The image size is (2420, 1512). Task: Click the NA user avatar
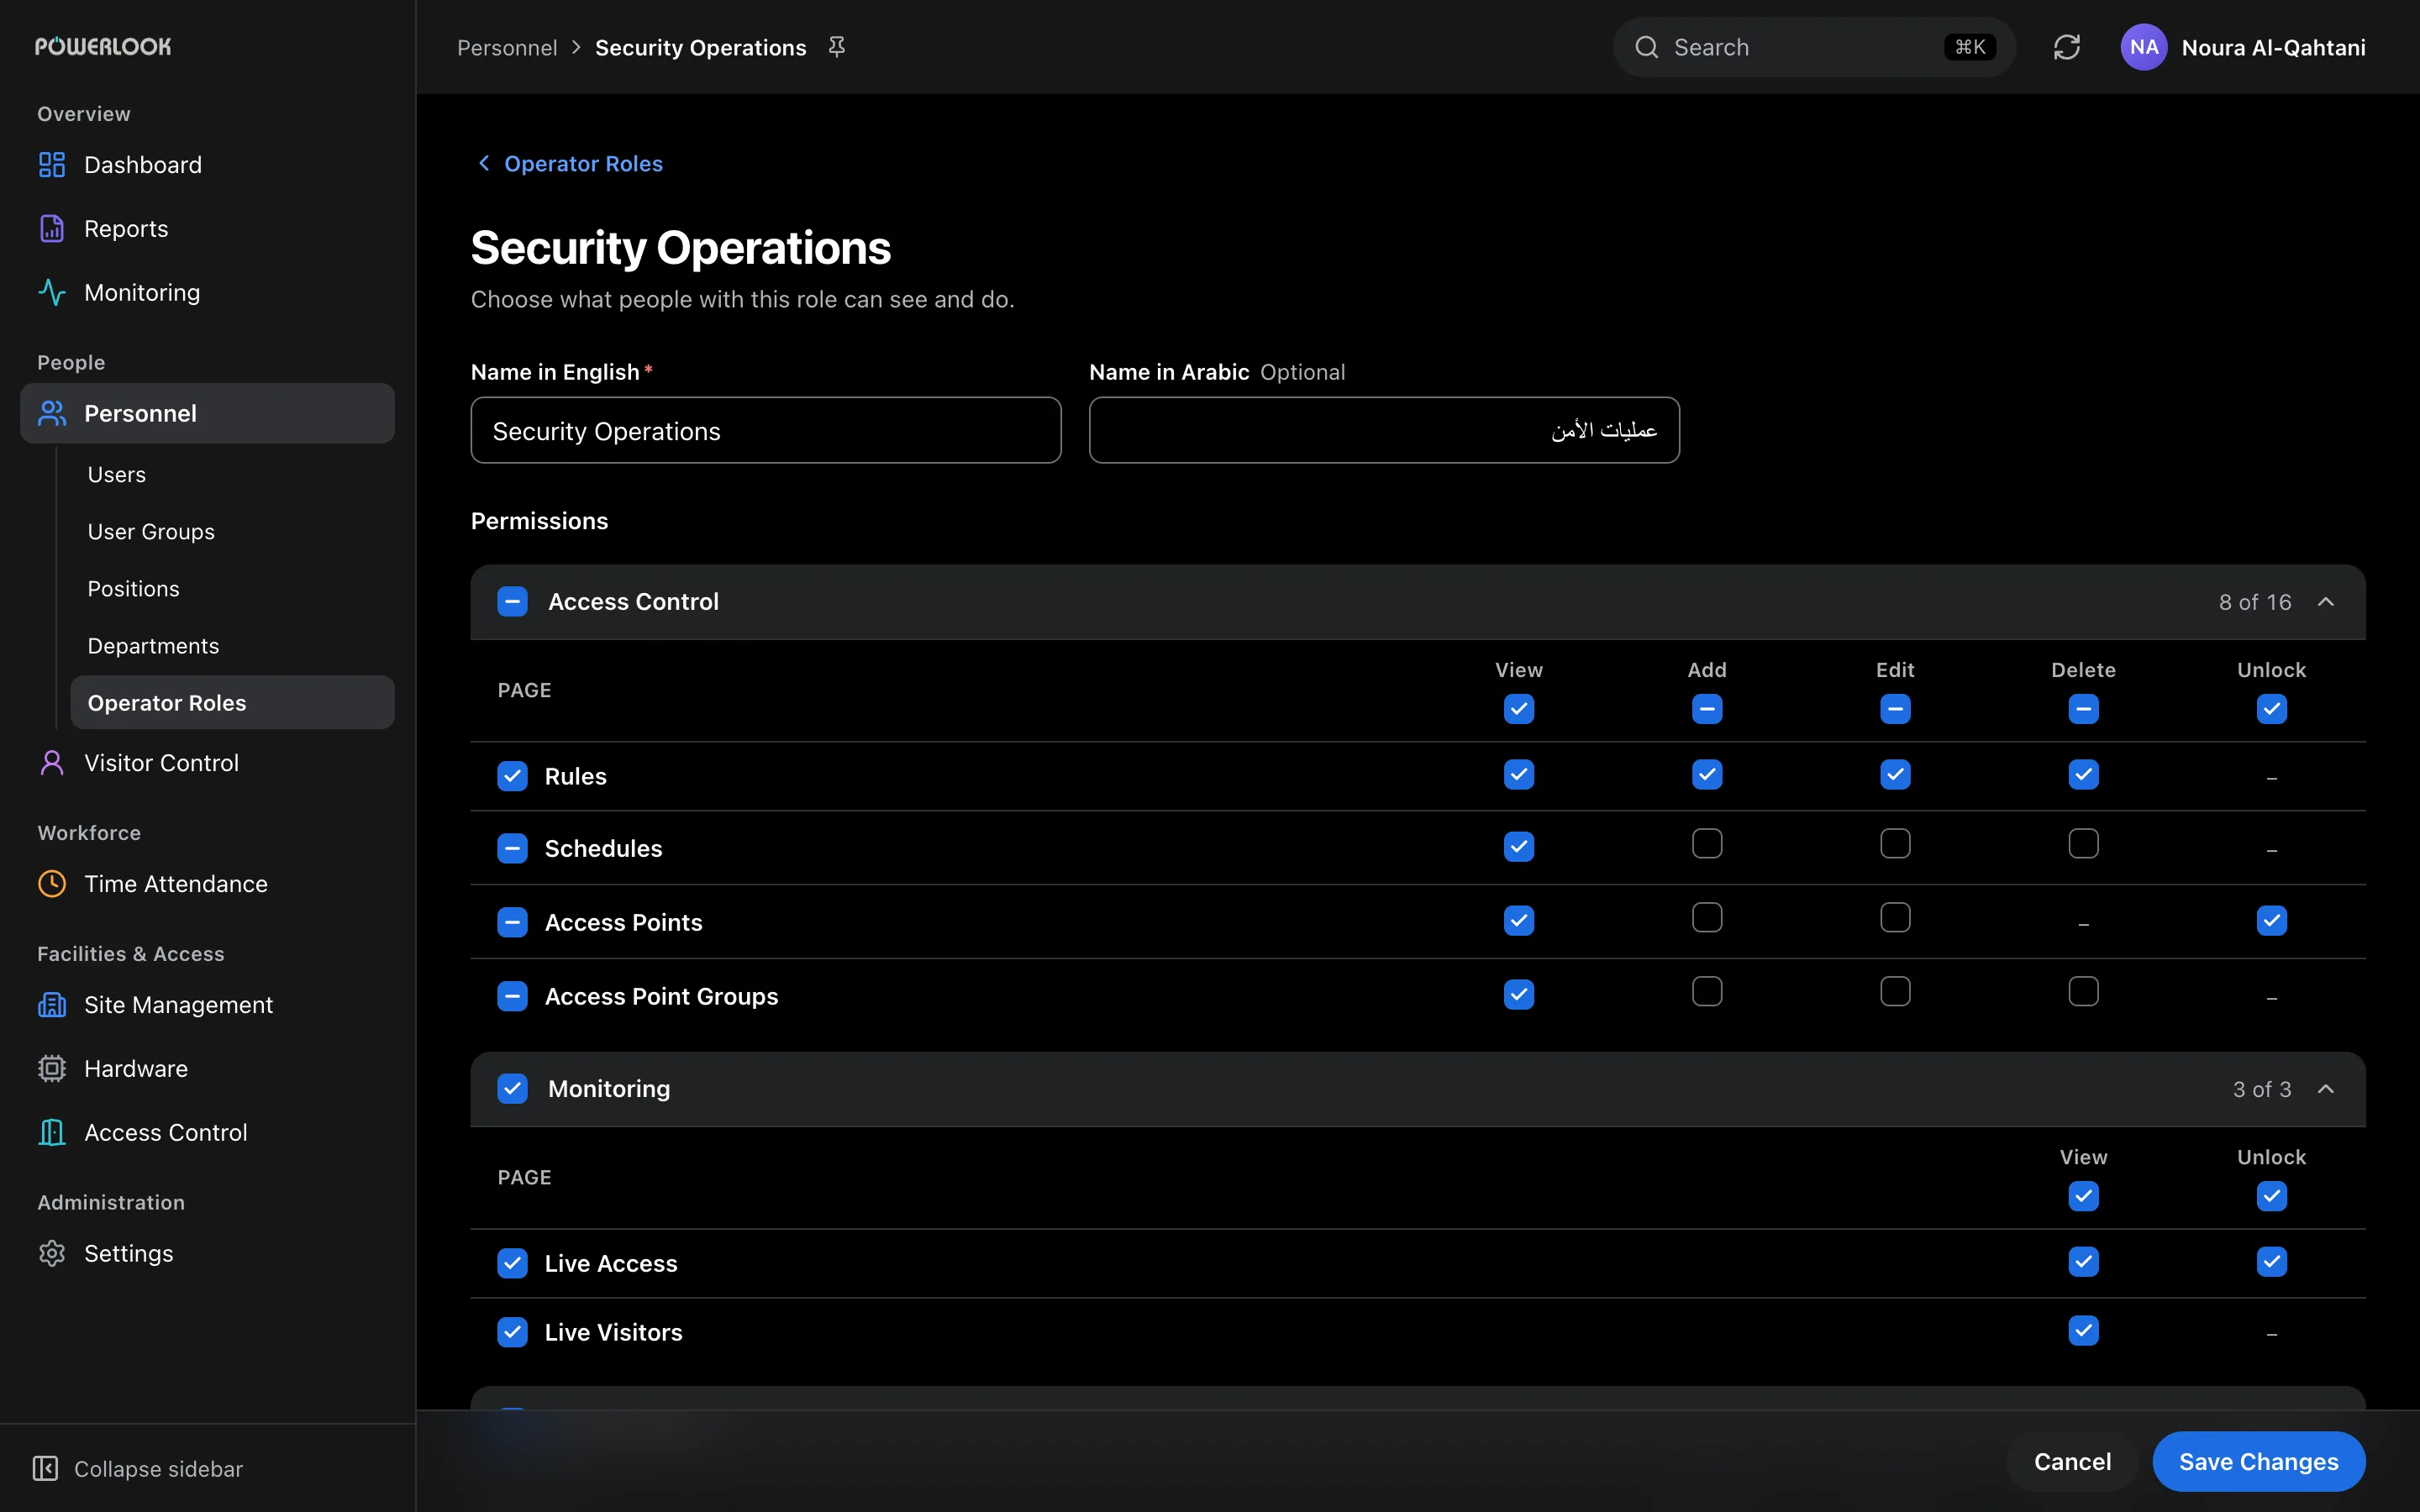click(2144, 47)
